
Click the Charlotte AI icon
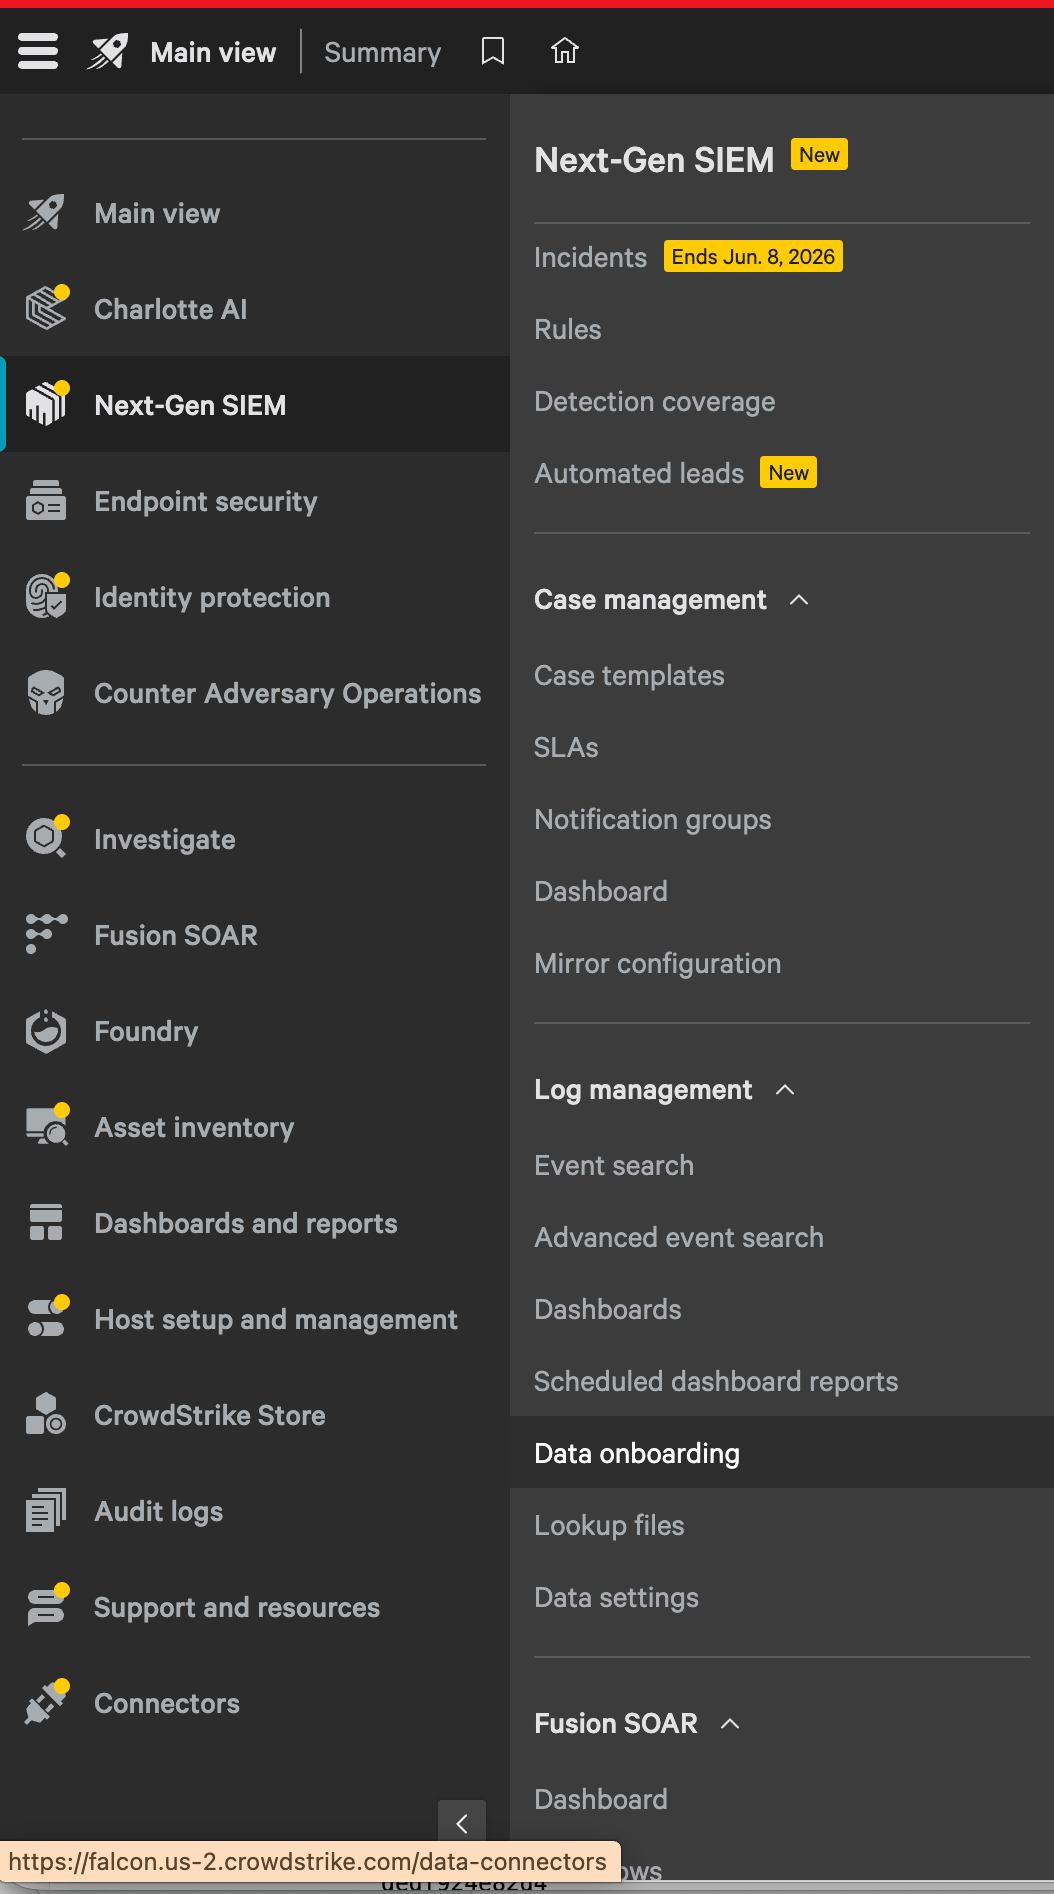tap(46, 308)
